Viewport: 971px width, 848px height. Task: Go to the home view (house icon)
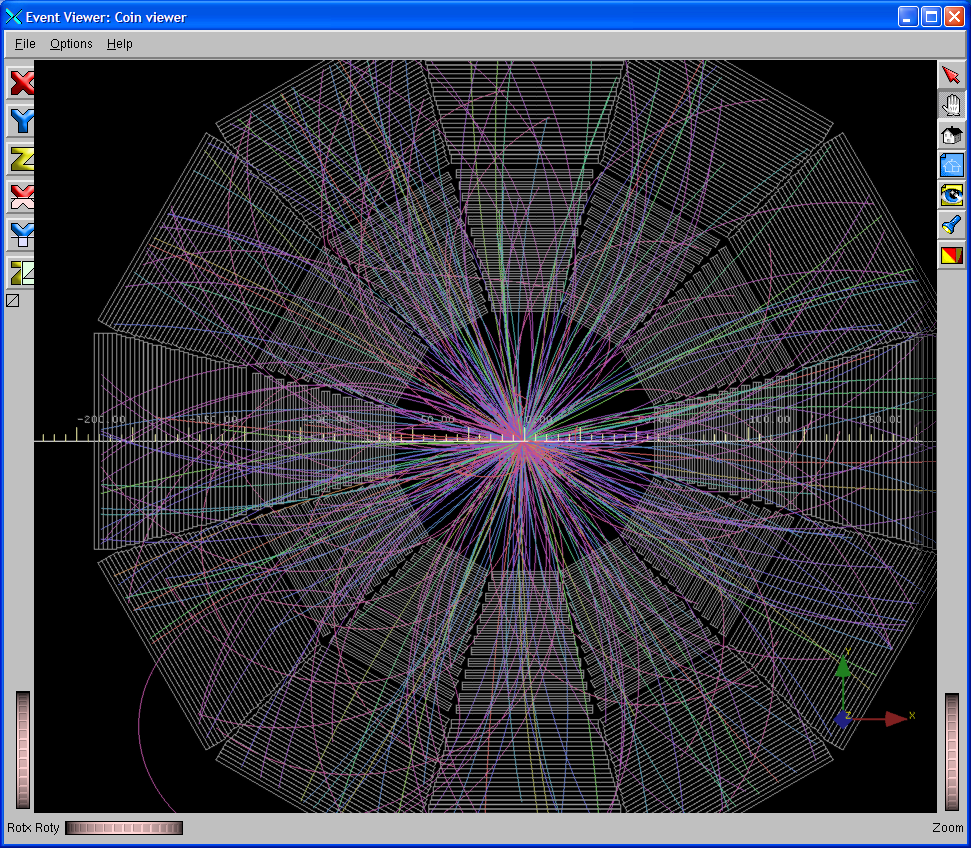pos(951,134)
